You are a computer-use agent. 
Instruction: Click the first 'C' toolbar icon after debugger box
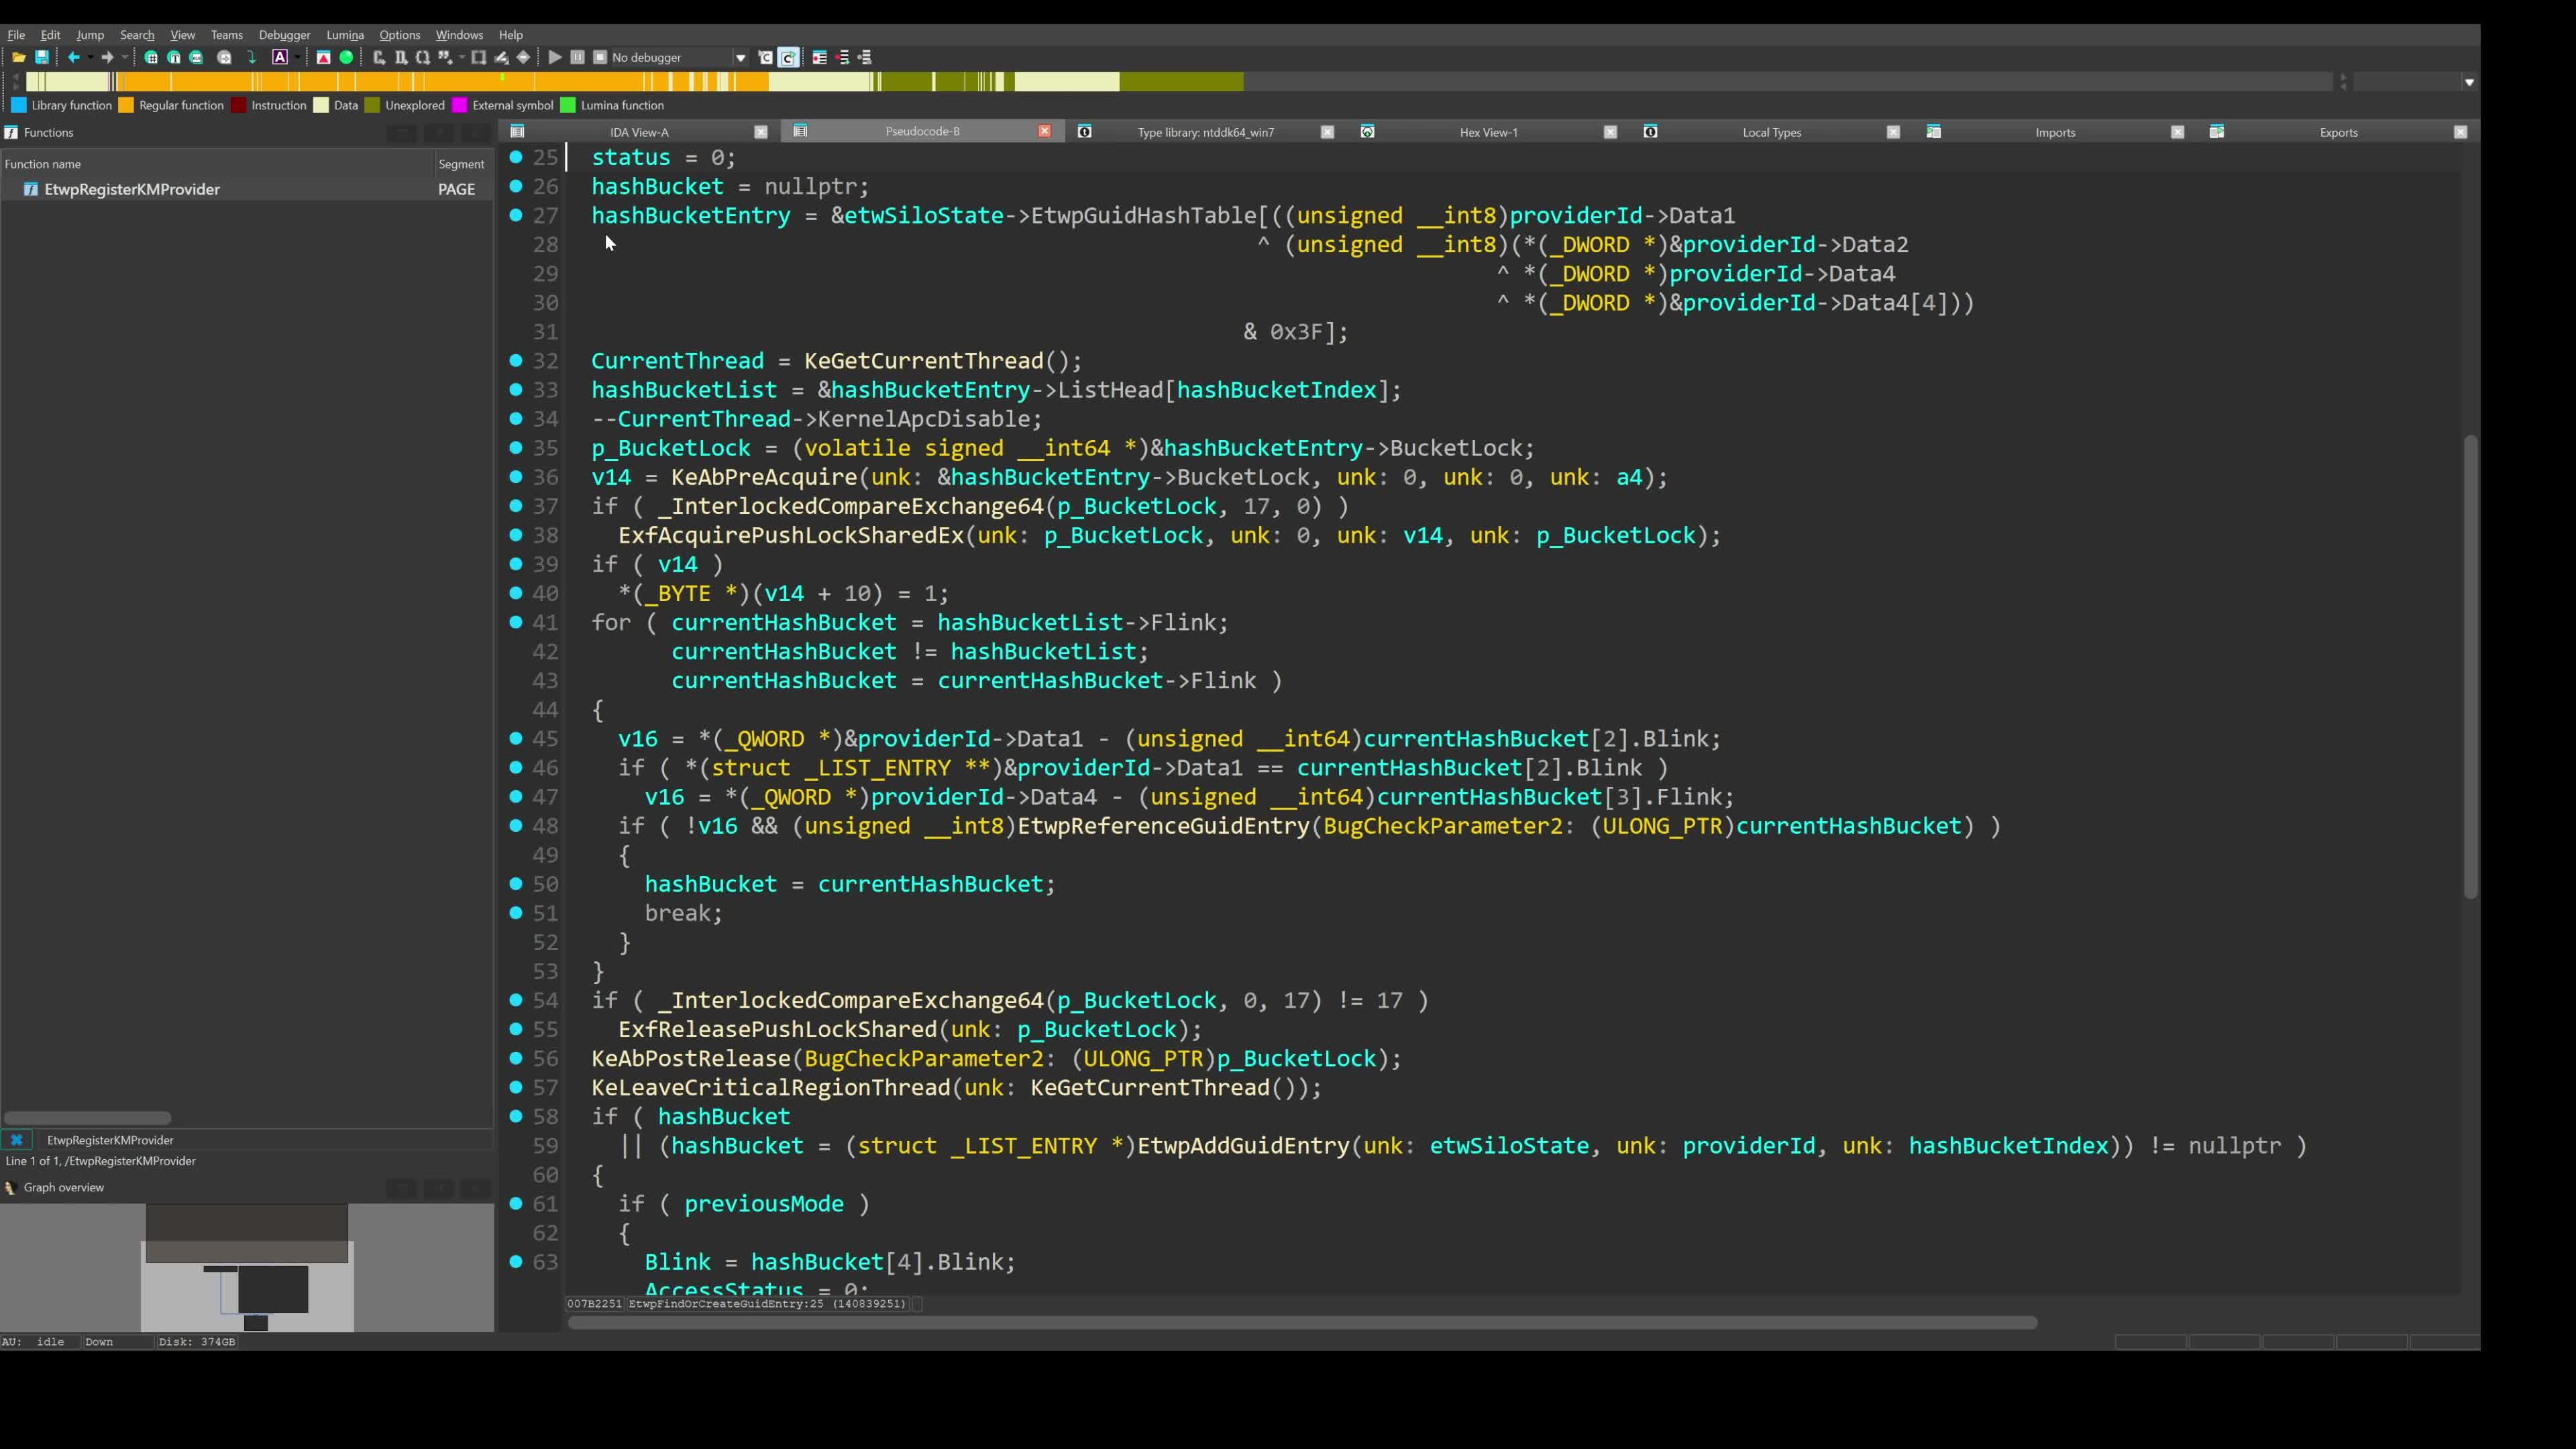766,58
